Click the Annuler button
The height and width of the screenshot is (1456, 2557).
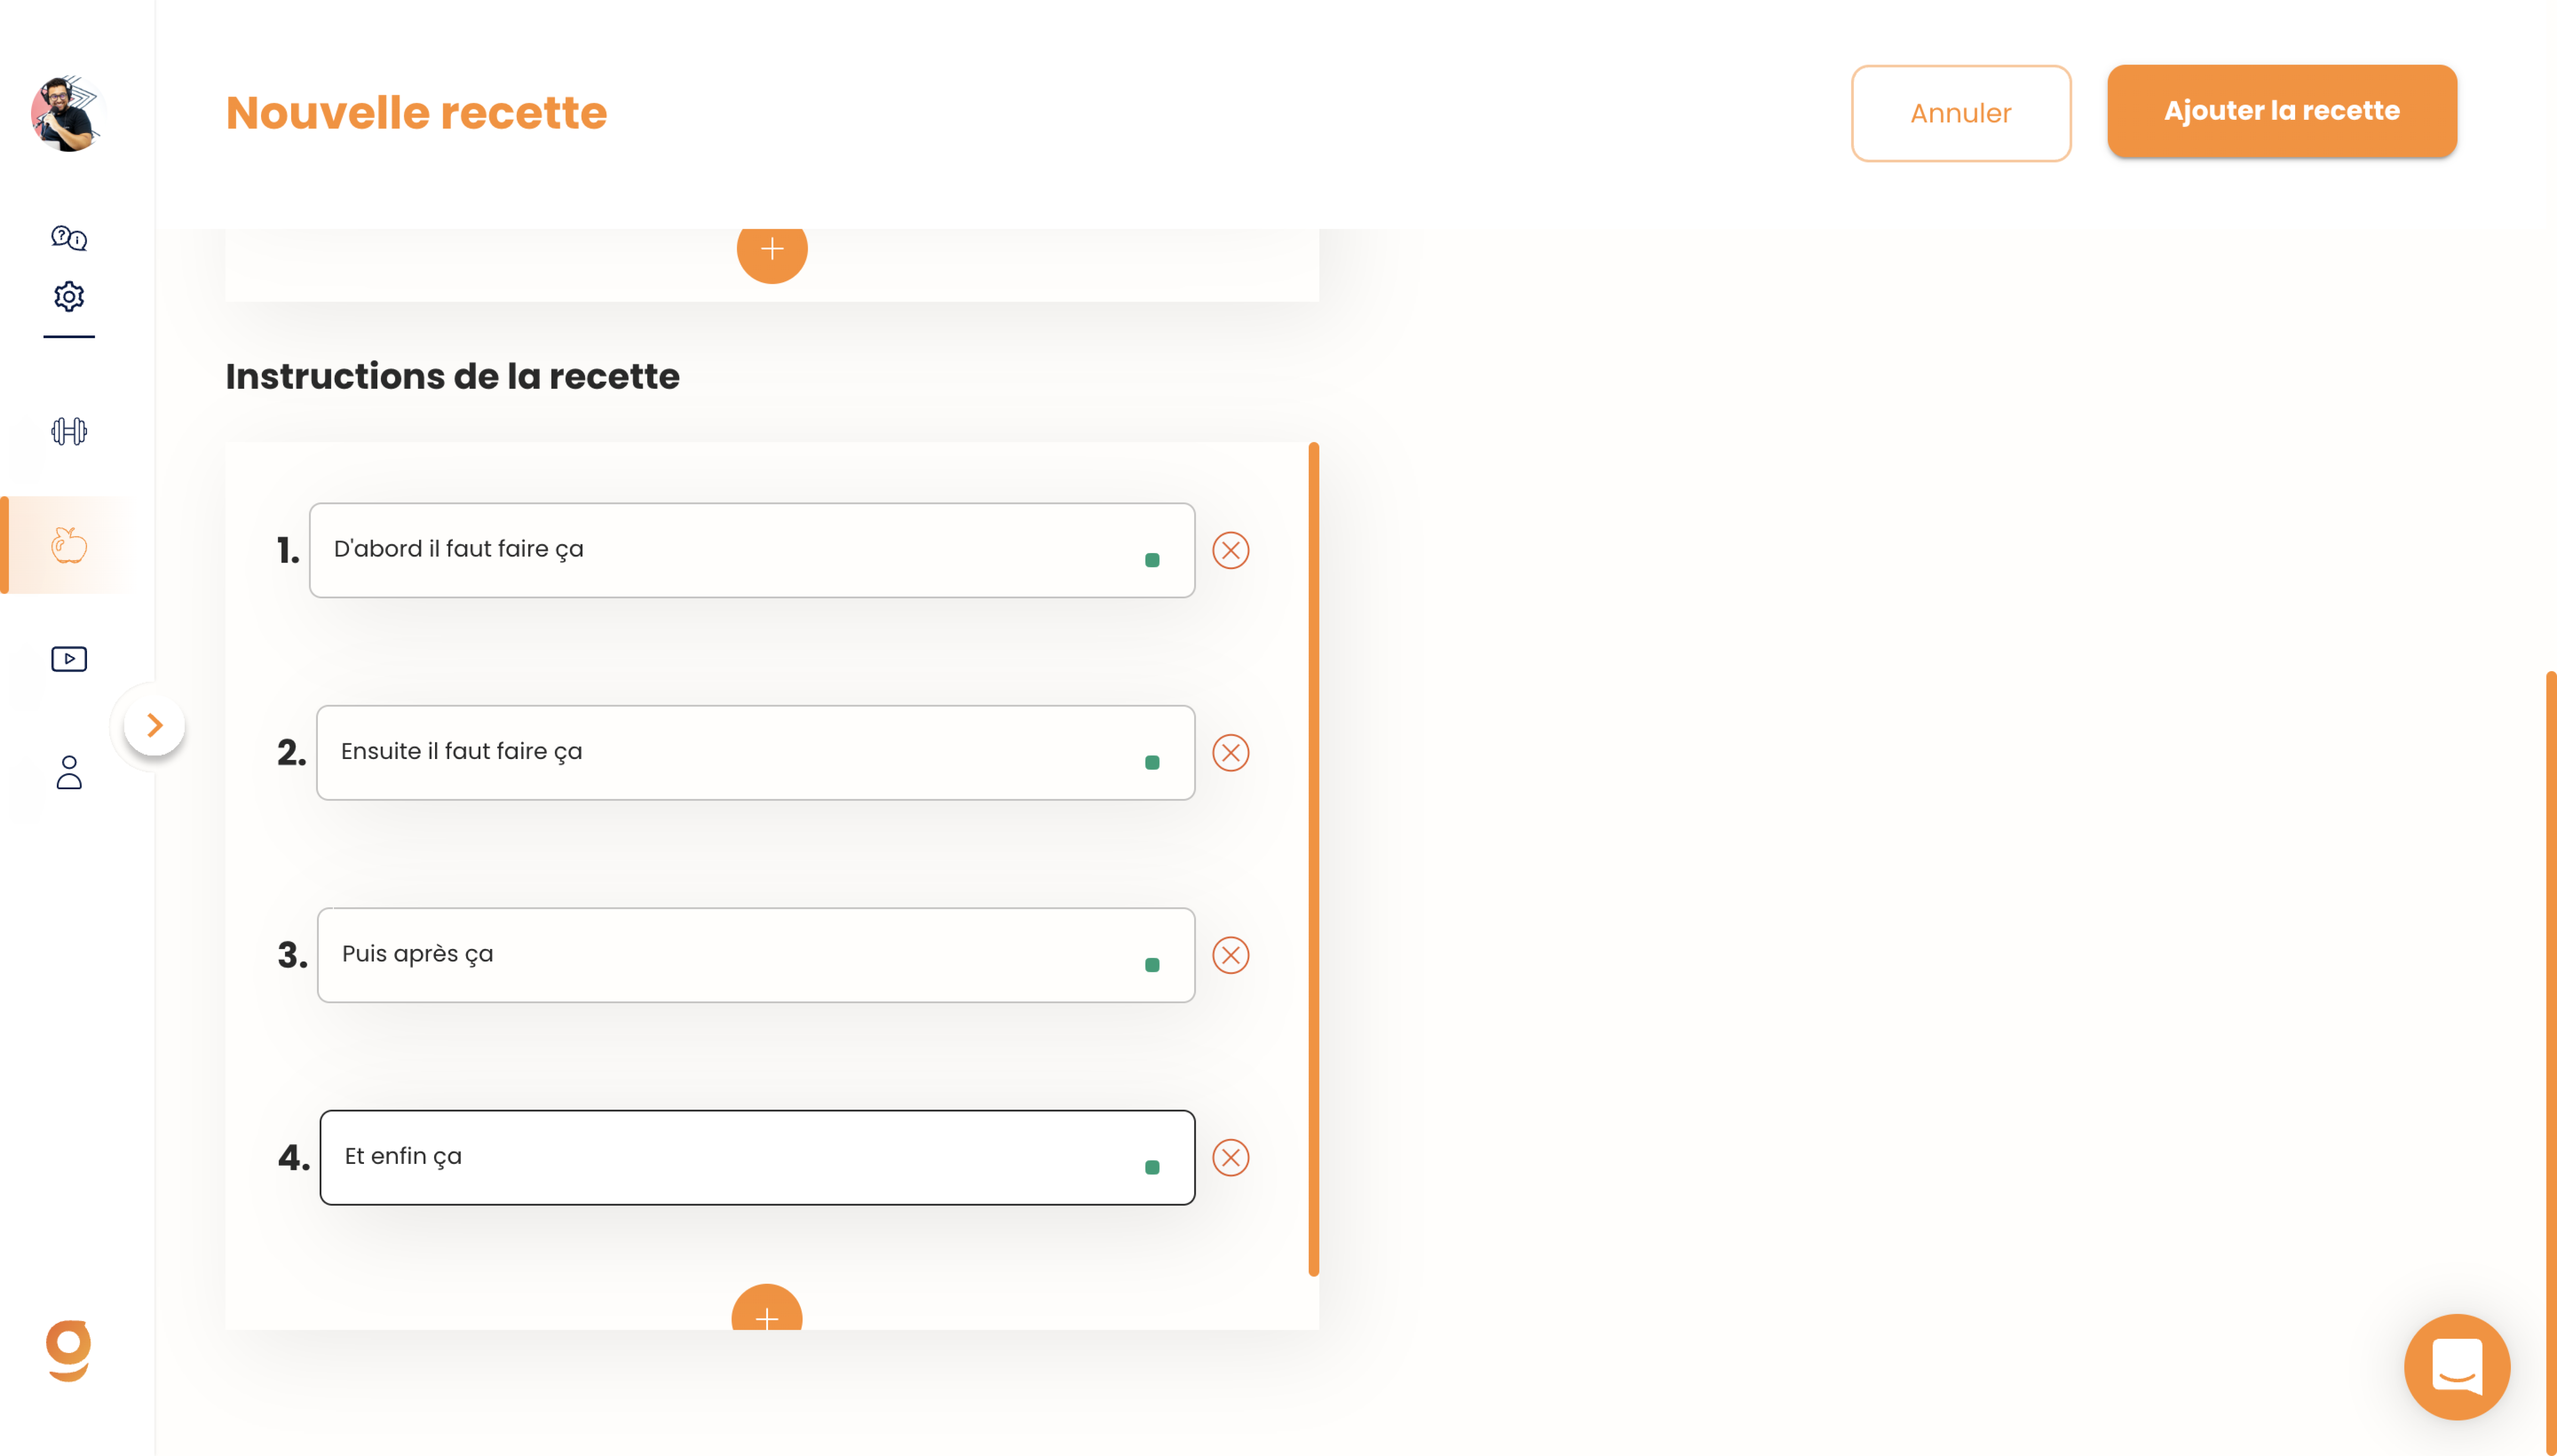click(1960, 113)
